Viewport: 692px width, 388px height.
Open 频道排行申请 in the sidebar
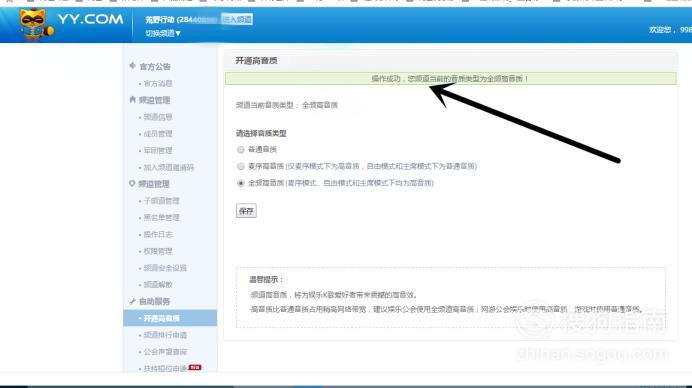(x=165, y=335)
